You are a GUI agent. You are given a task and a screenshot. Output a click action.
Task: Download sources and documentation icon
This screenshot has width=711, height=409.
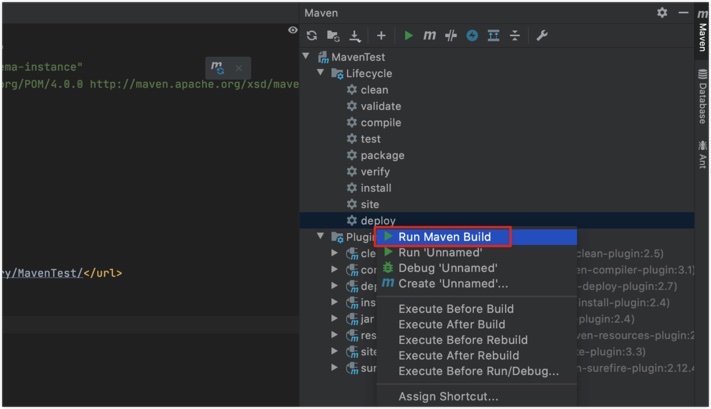pyautogui.click(x=355, y=35)
